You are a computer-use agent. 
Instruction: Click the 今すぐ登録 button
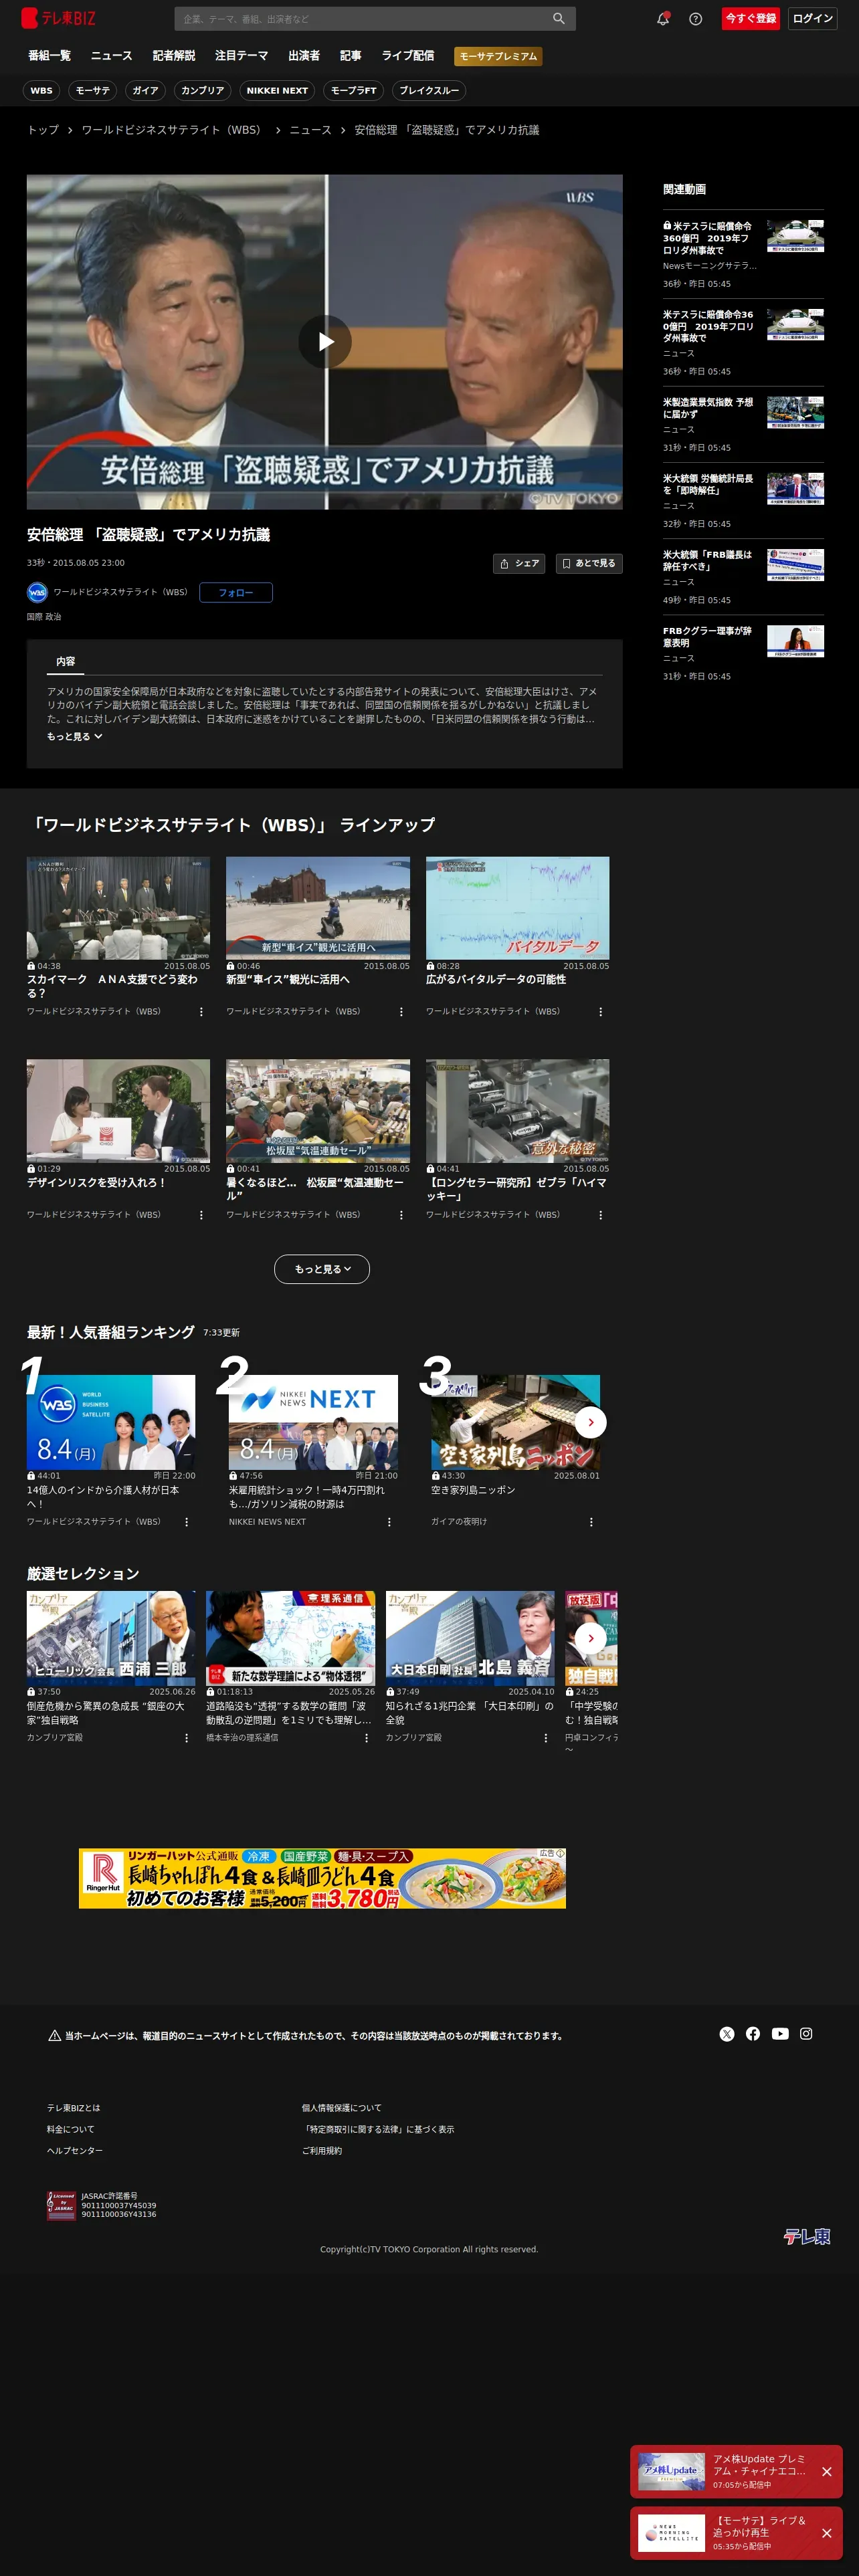point(751,18)
